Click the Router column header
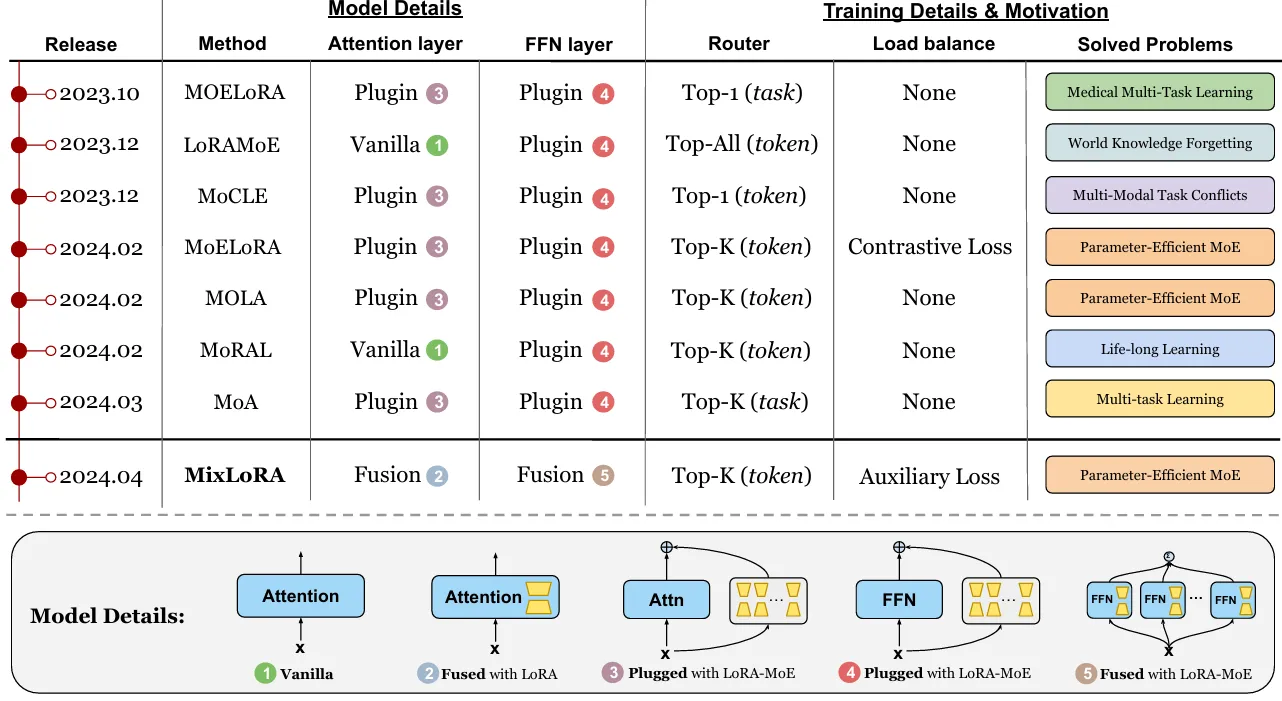 [x=738, y=44]
